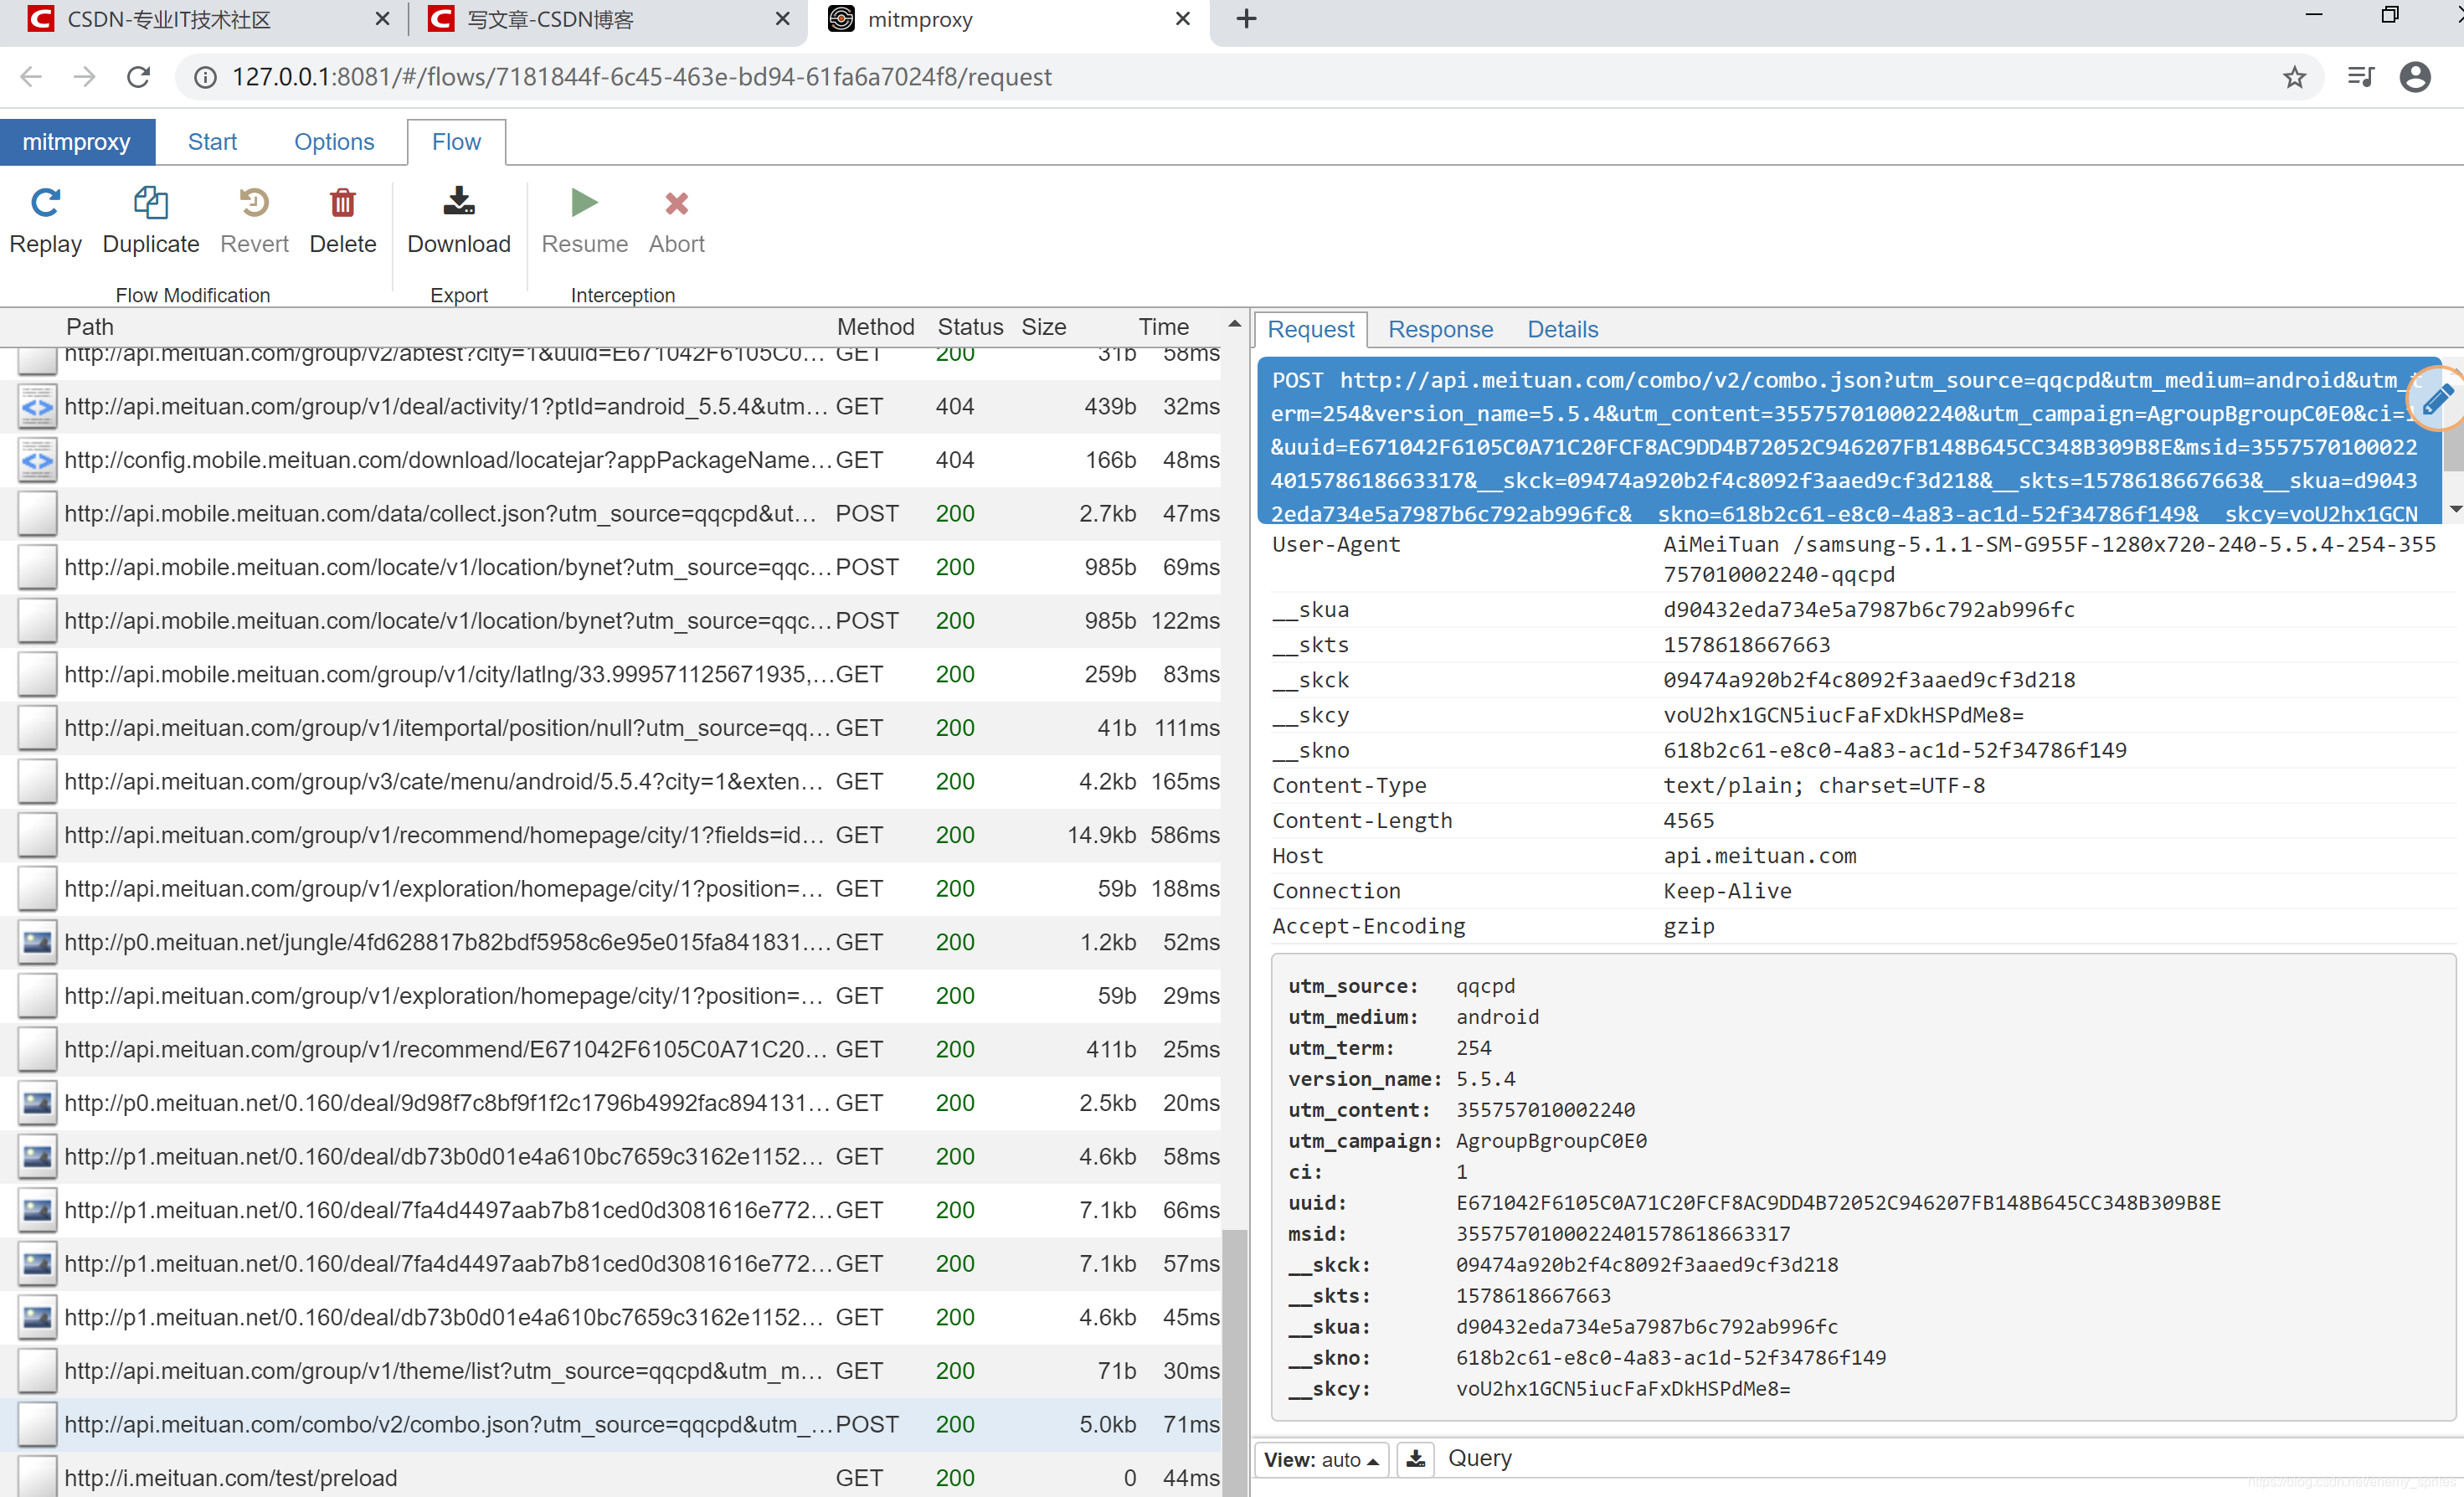Reload the browser page
Screen dimensions: 2464x1497
point(139,77)
